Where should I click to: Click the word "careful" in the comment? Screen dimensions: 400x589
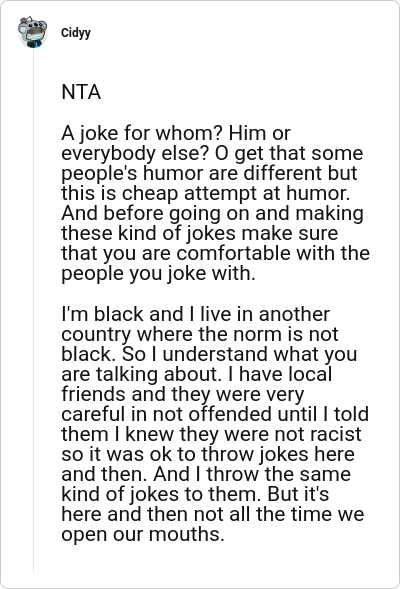pos(94,414)
